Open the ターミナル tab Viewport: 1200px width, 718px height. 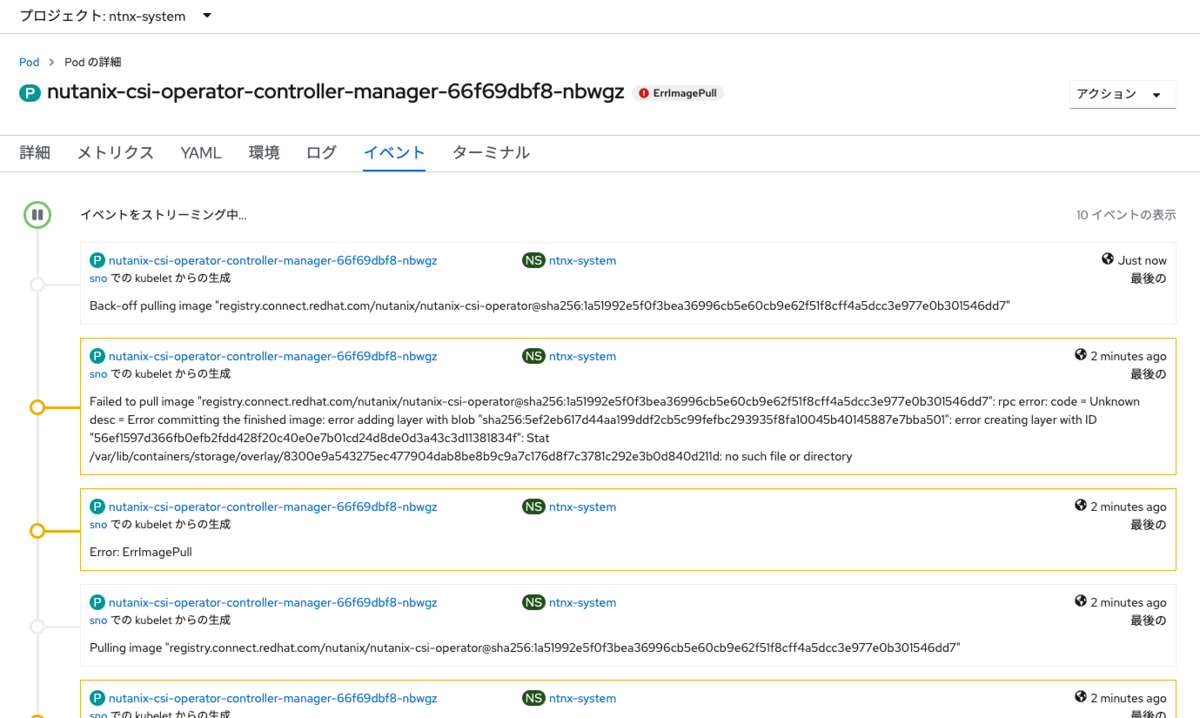(x=491, y=153)
